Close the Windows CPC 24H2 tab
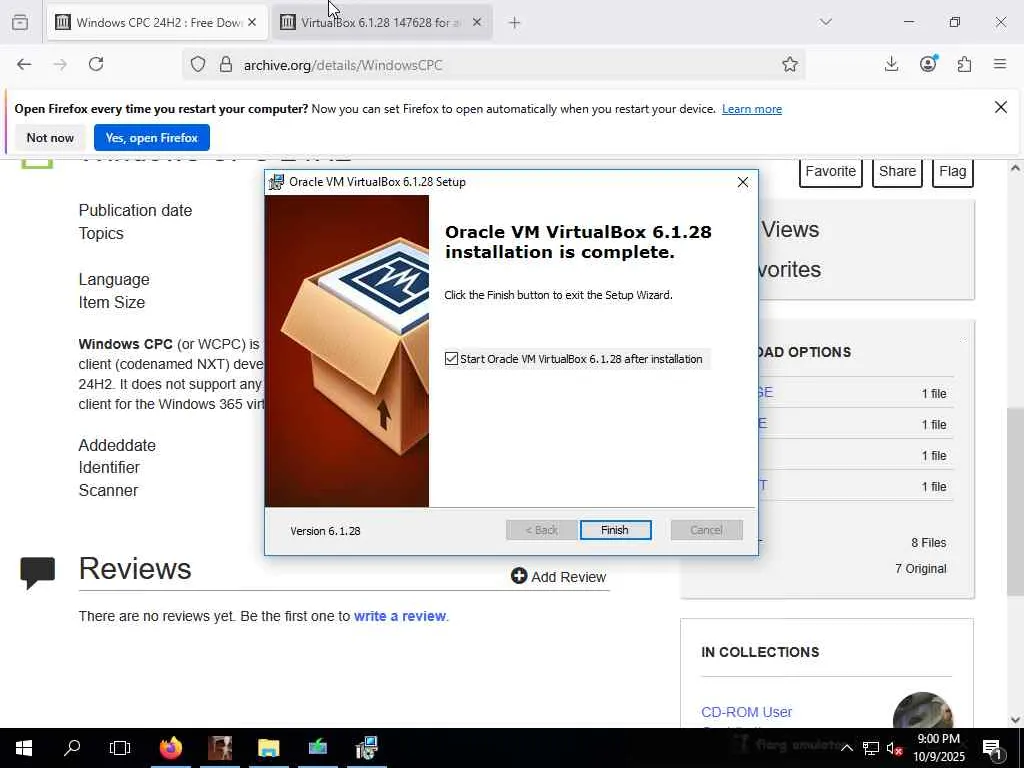The width and height of the screenshot is (1024, 768). tap(252, 22)
